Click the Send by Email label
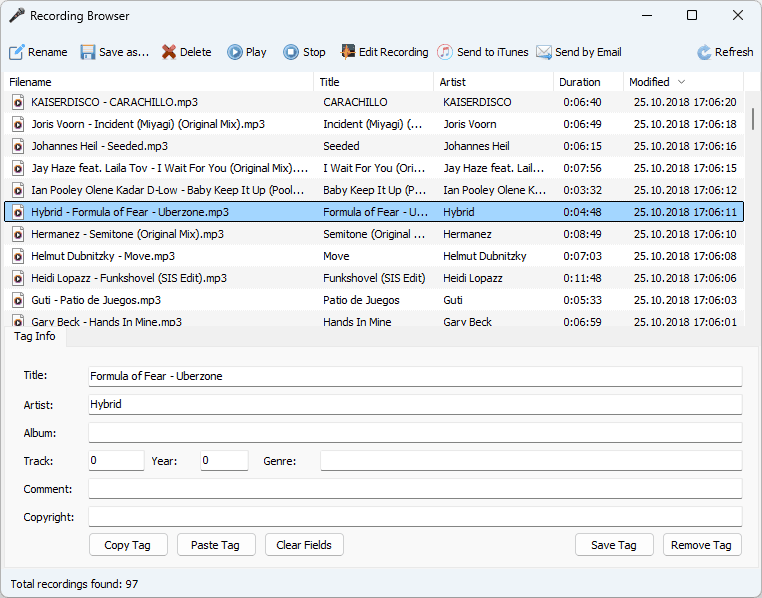The height and width of the screenshot is (598, 762). pyautogui.click(x=588, y=52)
